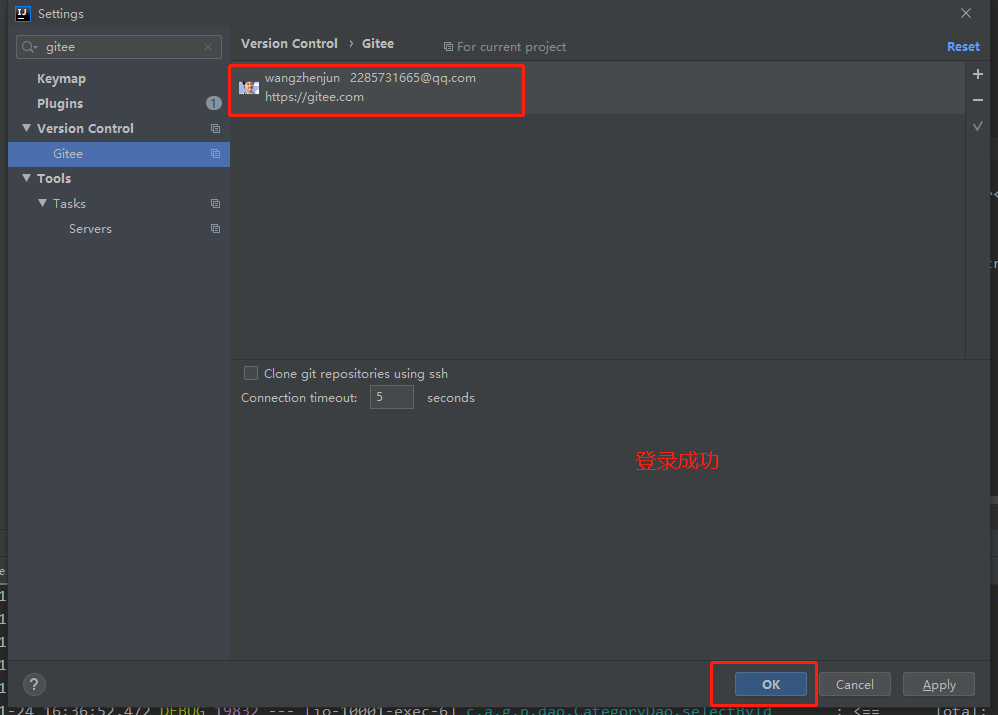Click the copy-settings icon beside Gitee tree item
The image size is (998, 715).
[x=214, y=153]
